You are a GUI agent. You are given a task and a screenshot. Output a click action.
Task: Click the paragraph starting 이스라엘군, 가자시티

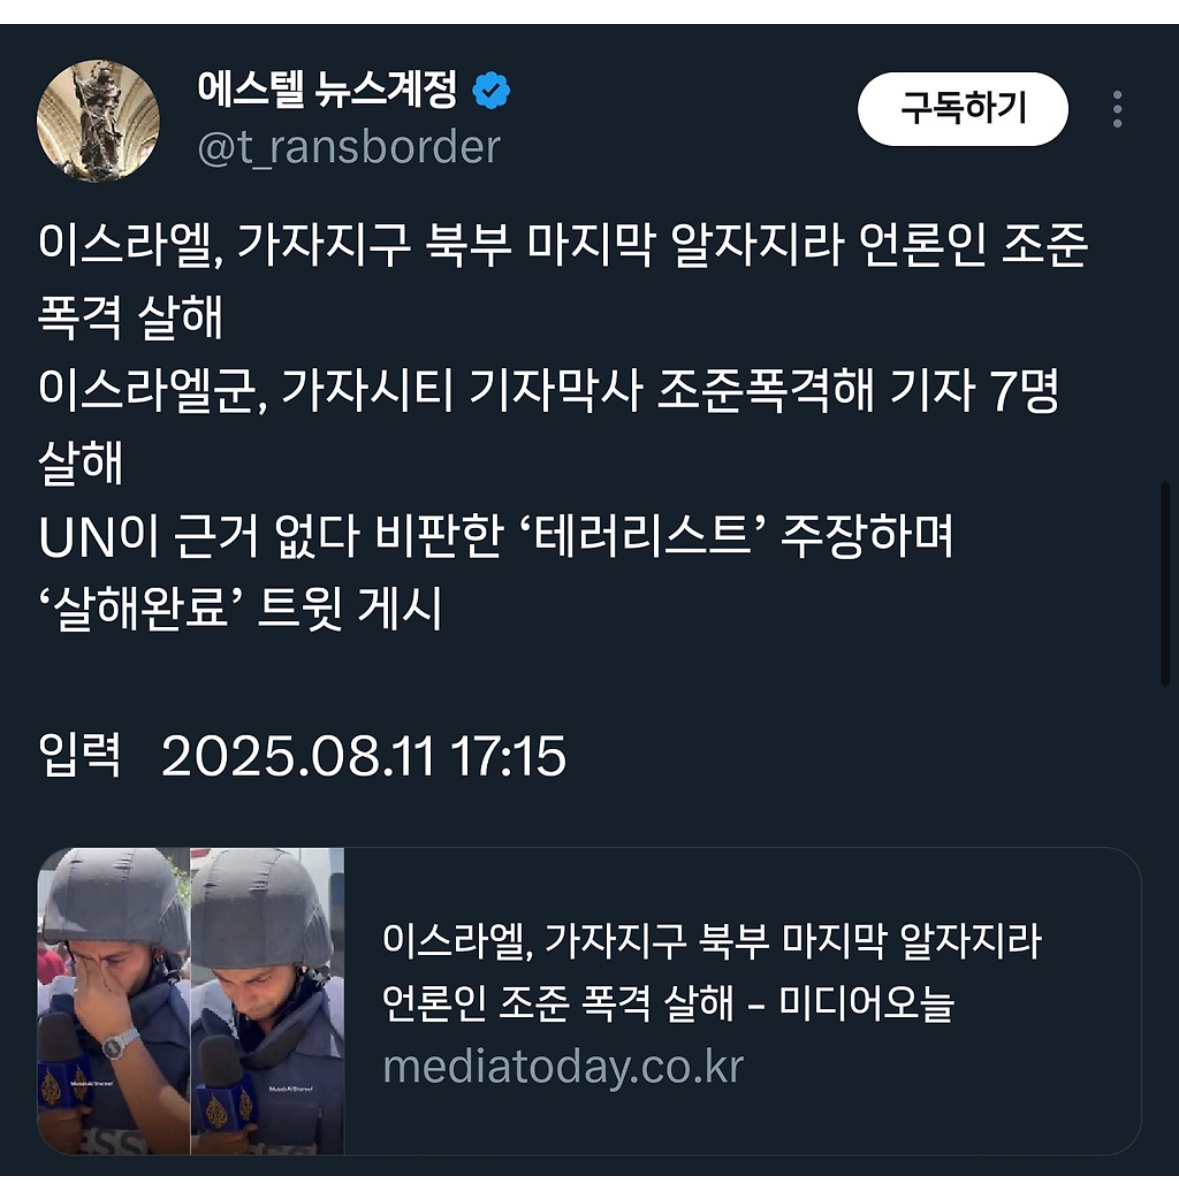(548, 426)
